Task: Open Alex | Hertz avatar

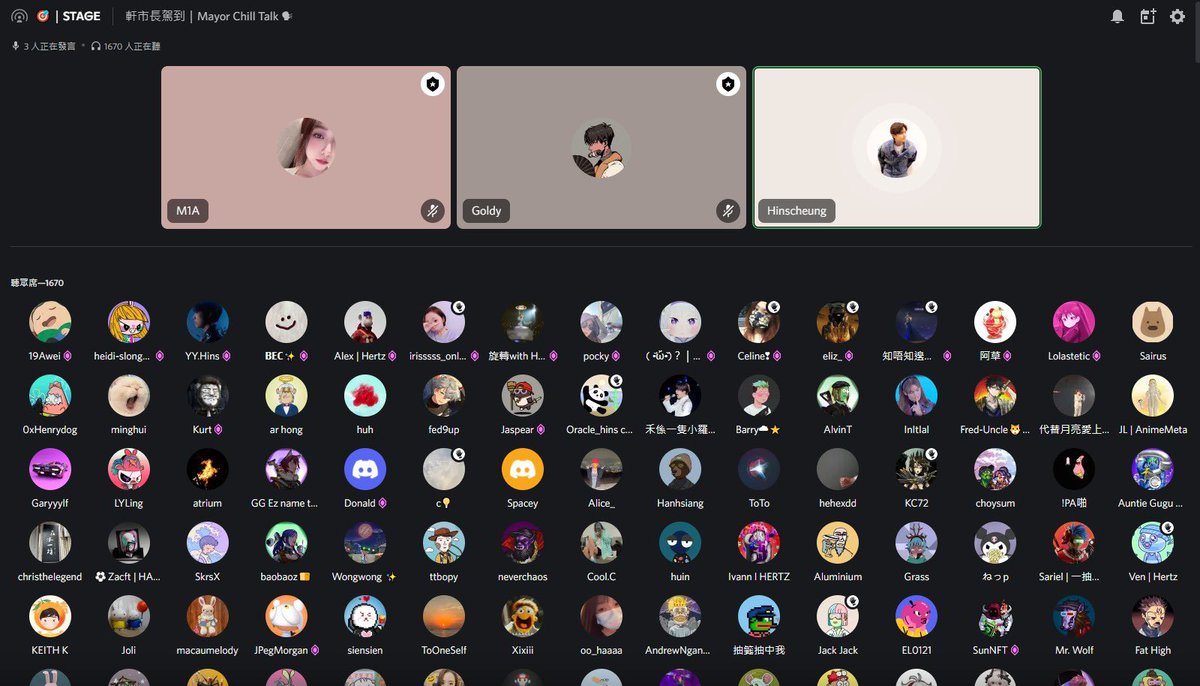Action: pos(365,322)
